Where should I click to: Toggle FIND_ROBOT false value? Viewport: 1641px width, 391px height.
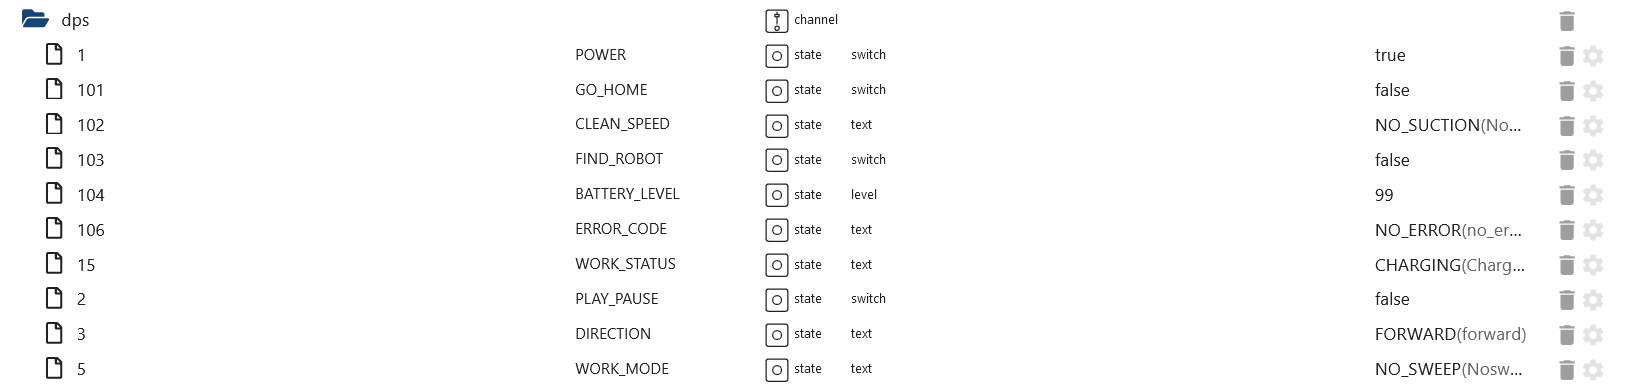pyautogui.click(x=1392, y=160)
